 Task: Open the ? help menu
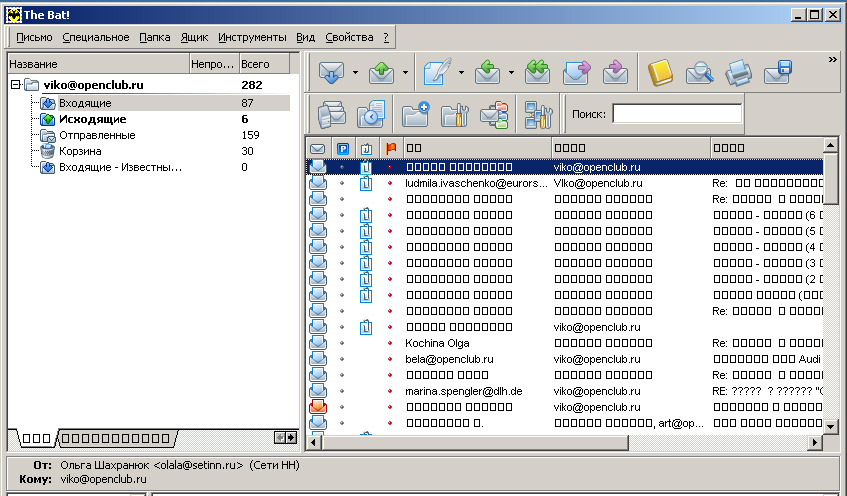point(386,37)
